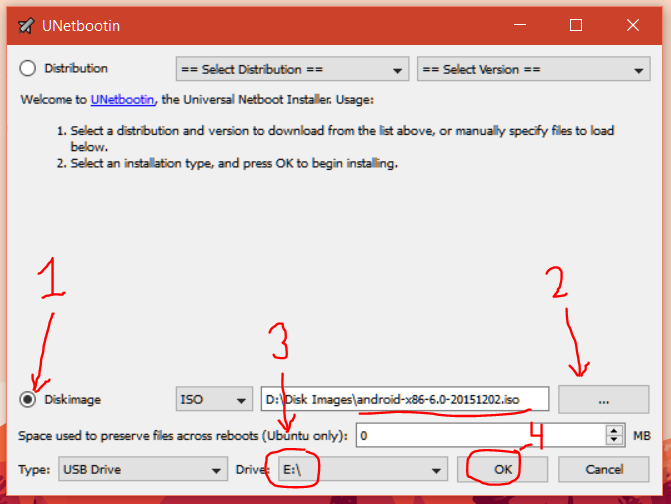The width and height of the screenshot is (671, 504).
Task: Click the 'Drive:' label
Action: coord(253,470)
